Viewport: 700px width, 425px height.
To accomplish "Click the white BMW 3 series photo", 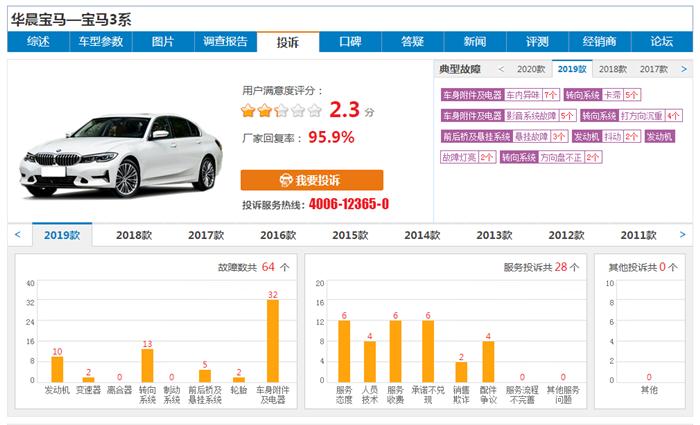I will click(x=121, y=154).
